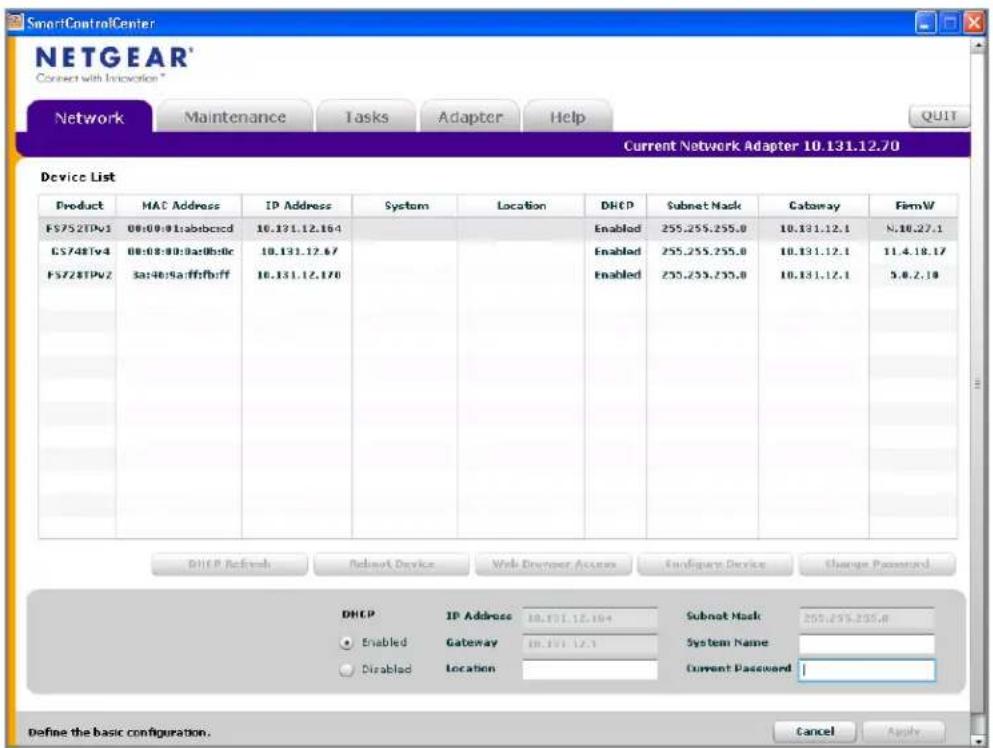Close the SmartControlCenter window
This screenshot has height=748, width=993.
point(973,24)
